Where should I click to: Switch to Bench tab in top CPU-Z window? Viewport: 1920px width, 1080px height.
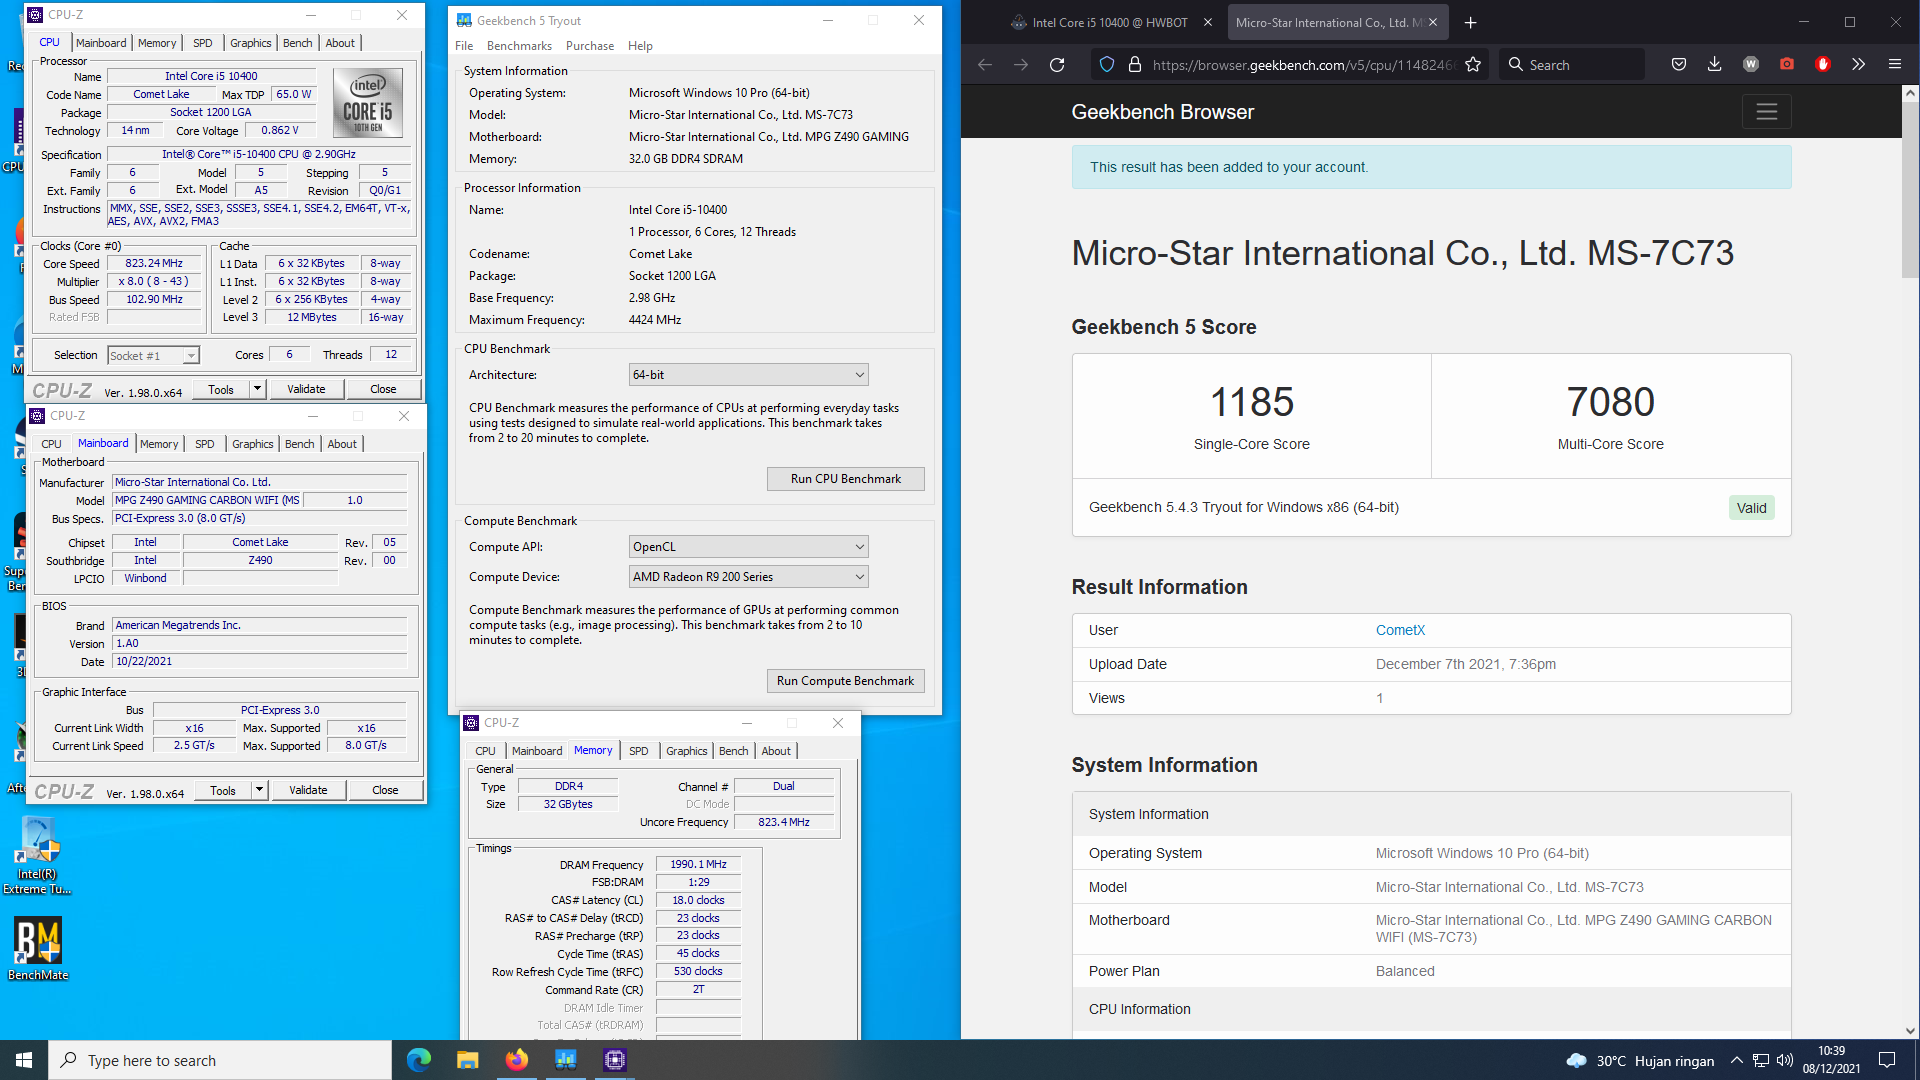(x=298, y=43)
